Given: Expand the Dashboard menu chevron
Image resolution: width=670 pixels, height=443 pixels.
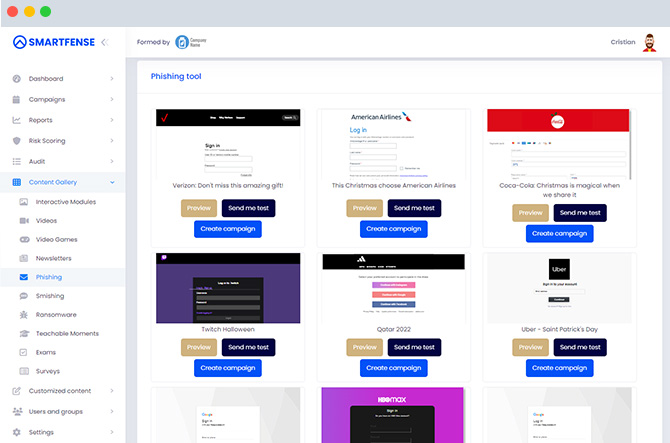Looking at the screenshot, I should (x=112, y=79).
